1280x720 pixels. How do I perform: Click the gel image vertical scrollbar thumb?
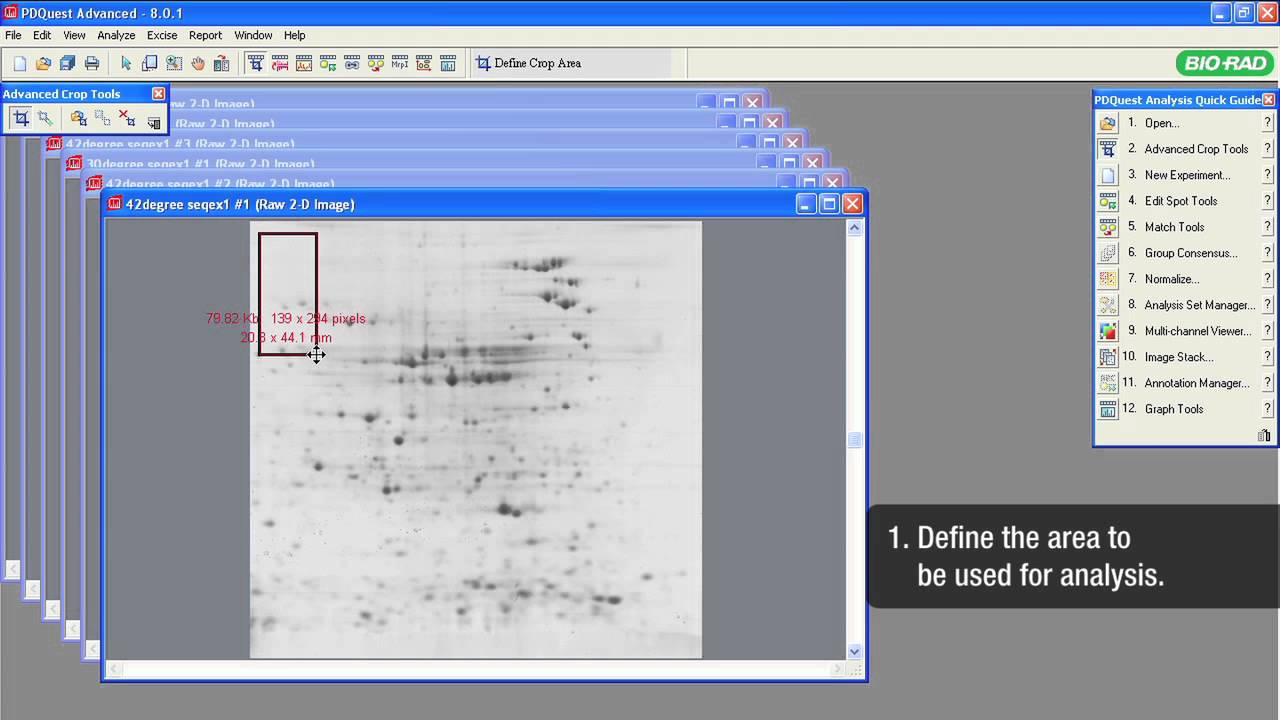(x=854, y=440)
